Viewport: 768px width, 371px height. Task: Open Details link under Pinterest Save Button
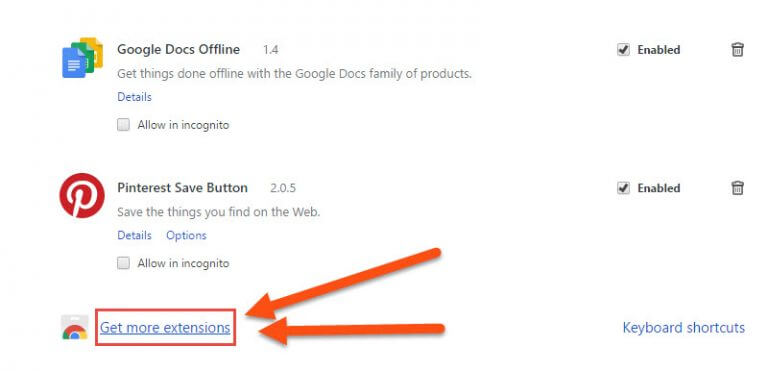(x=134, y=235)
